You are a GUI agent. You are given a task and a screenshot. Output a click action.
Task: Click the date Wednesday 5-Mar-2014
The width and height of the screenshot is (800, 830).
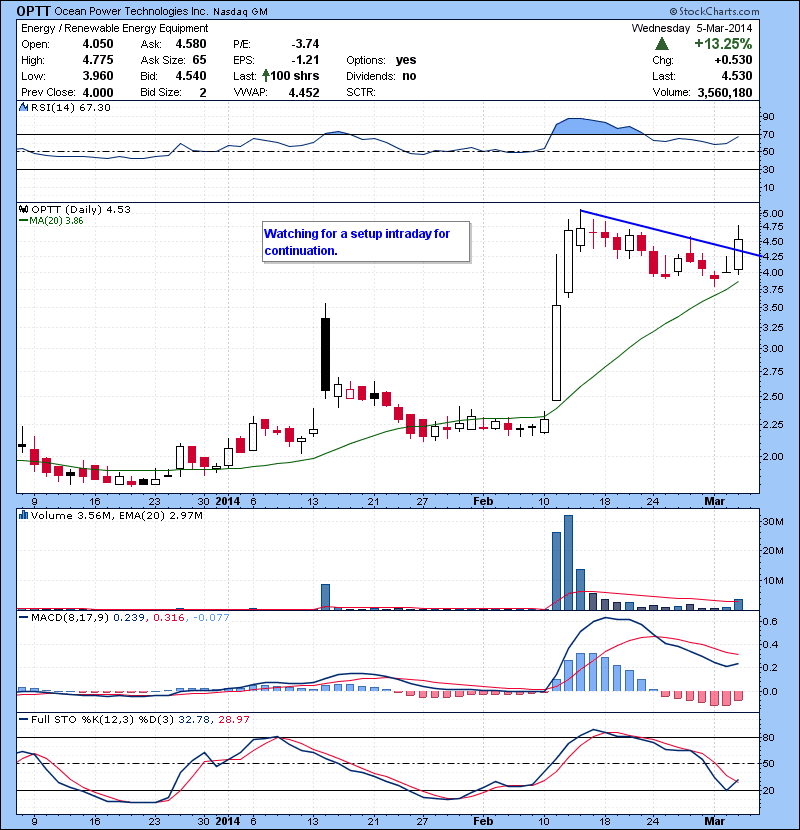coord(691,28)
